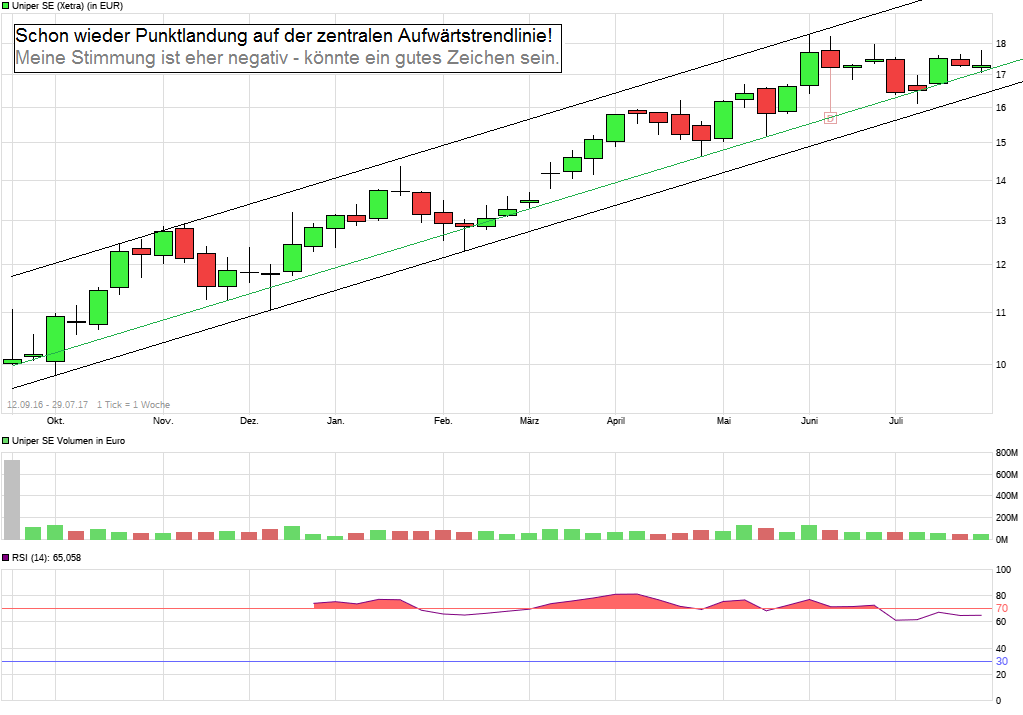The image size is (1023, 715).
Task: Click the 'März' month label
Action: [529, 421]
